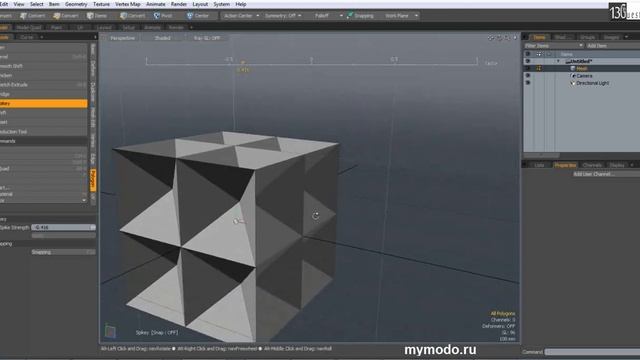Screen dimensions: 640x360
Task: Open the Falloff dropdown
Action: tap(328, 16)
